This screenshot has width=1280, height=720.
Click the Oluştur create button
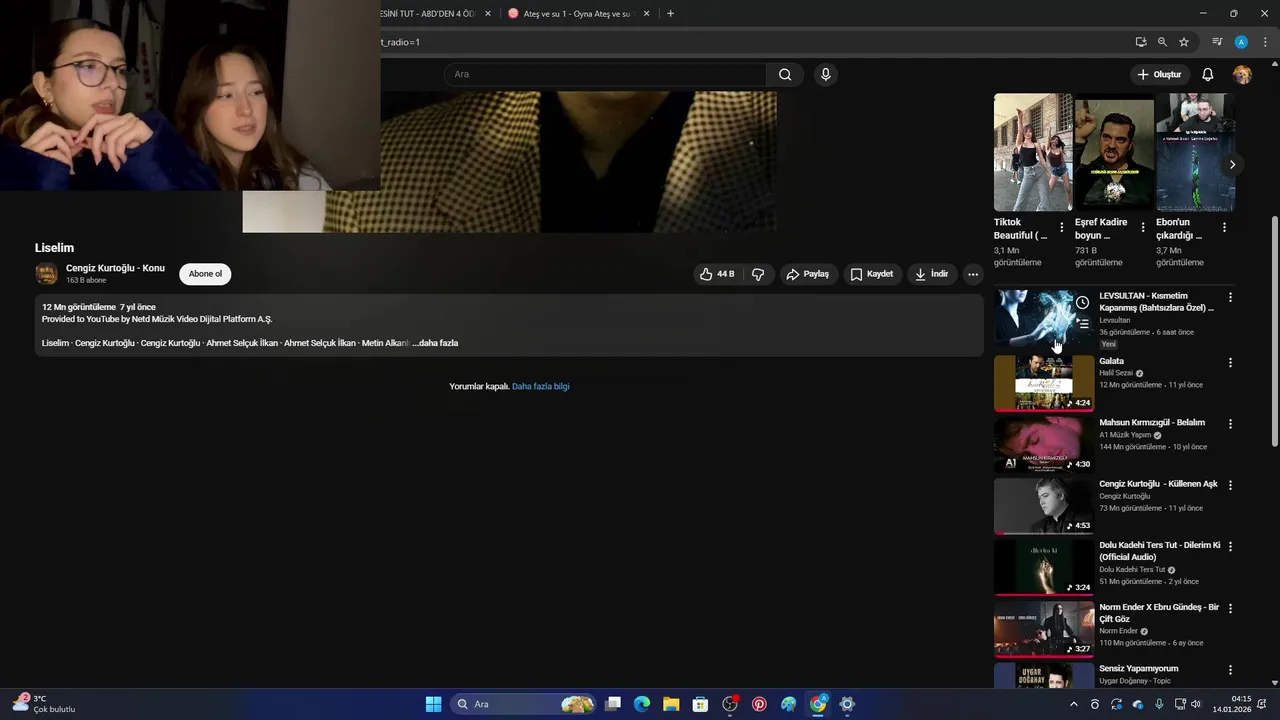[x=1159, y=74]
